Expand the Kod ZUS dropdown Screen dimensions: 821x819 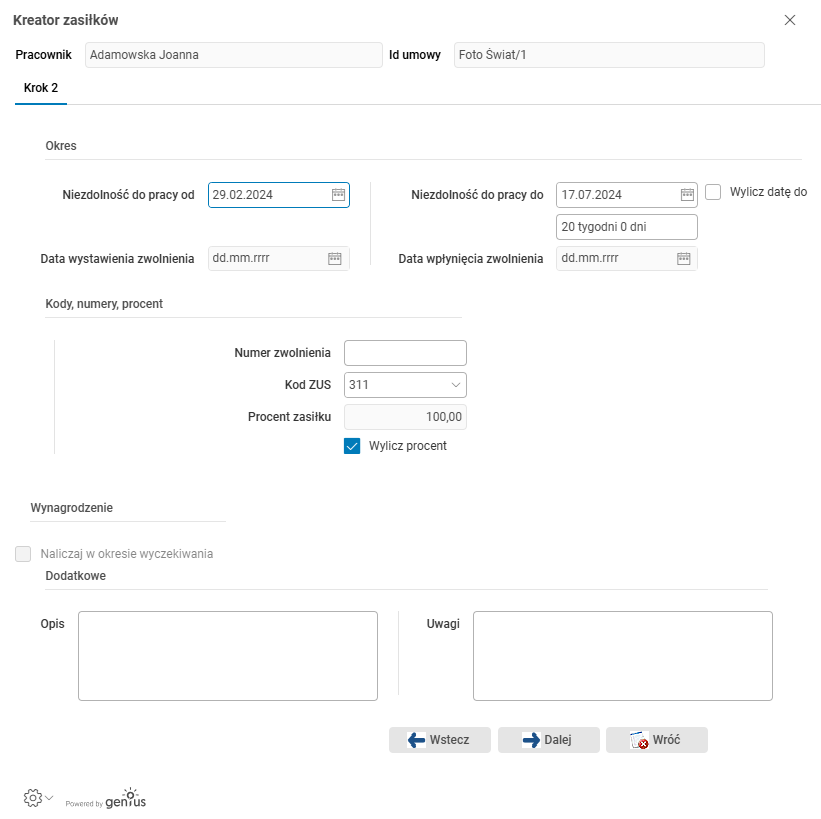[456, 385]
